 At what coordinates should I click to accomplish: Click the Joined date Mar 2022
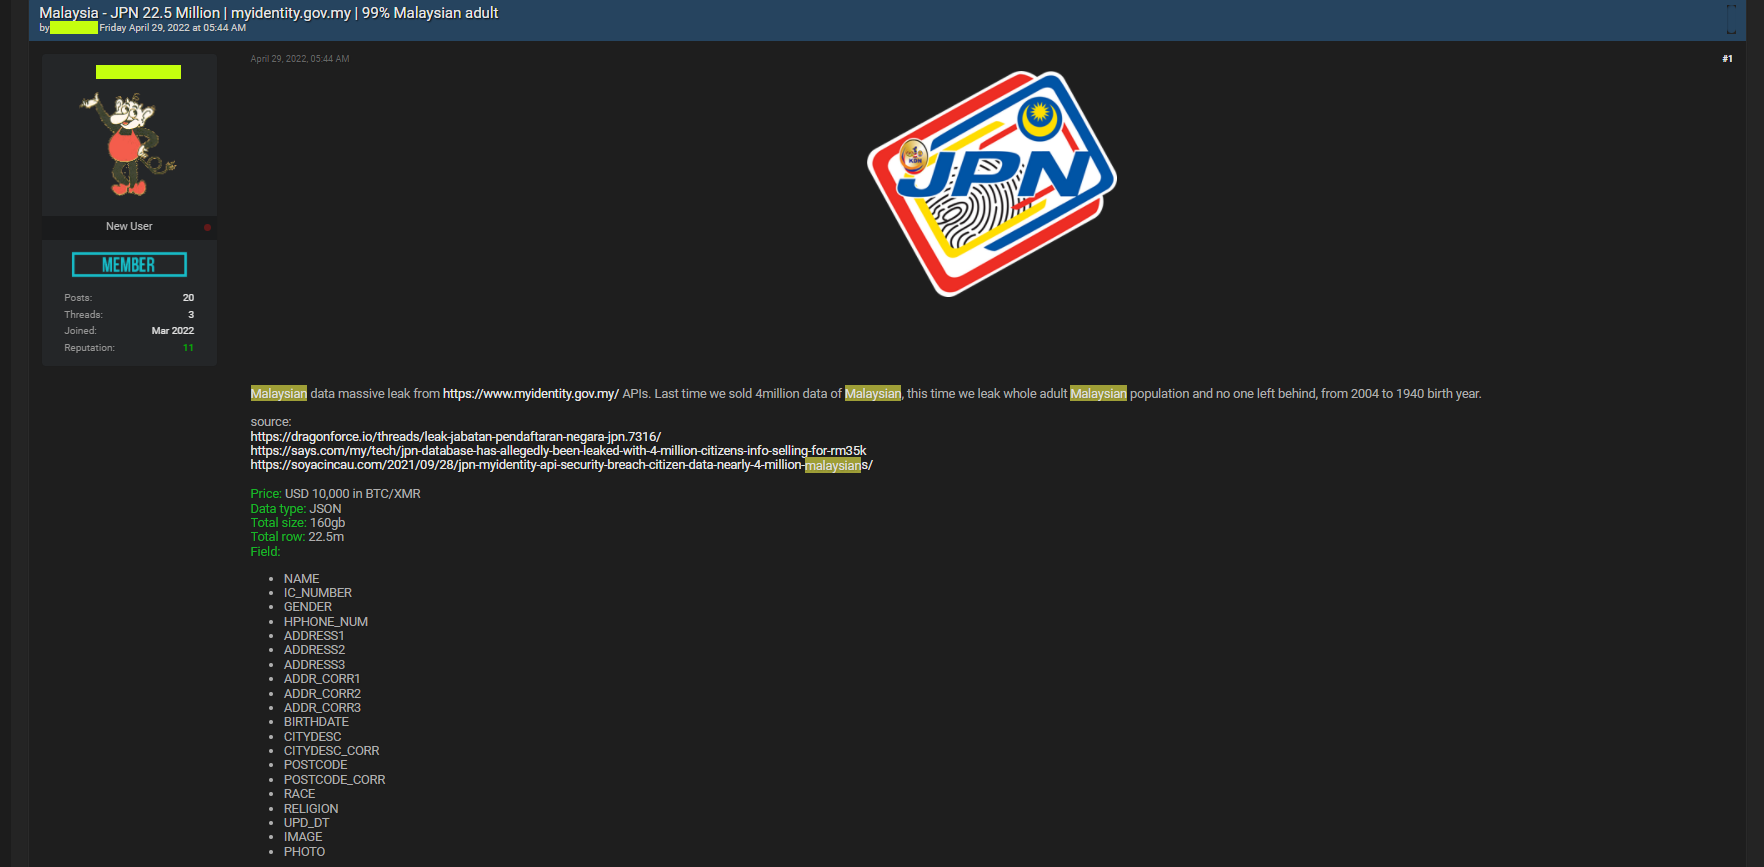pos(173,331)
